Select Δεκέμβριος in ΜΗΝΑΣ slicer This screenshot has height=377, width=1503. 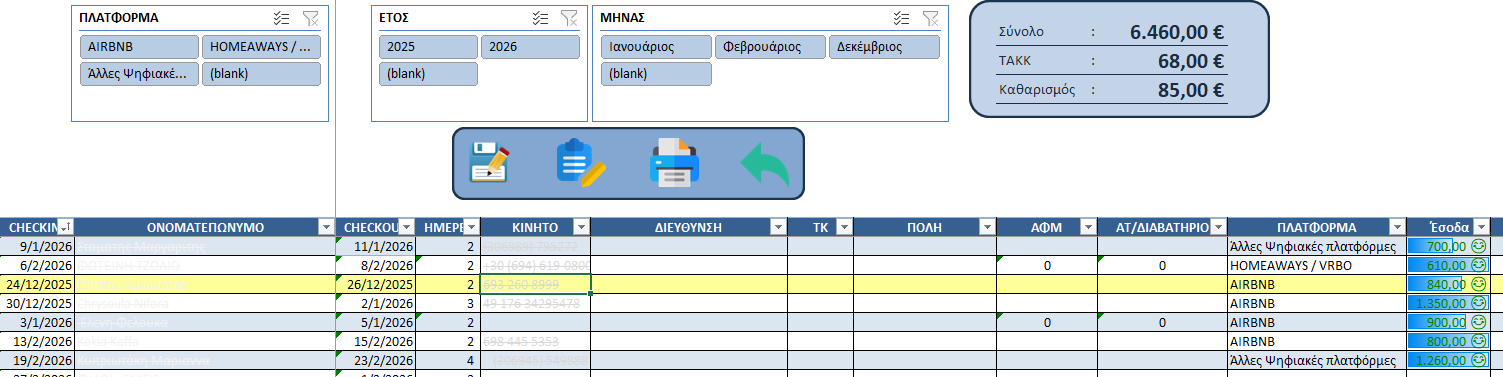coord(884,47)
